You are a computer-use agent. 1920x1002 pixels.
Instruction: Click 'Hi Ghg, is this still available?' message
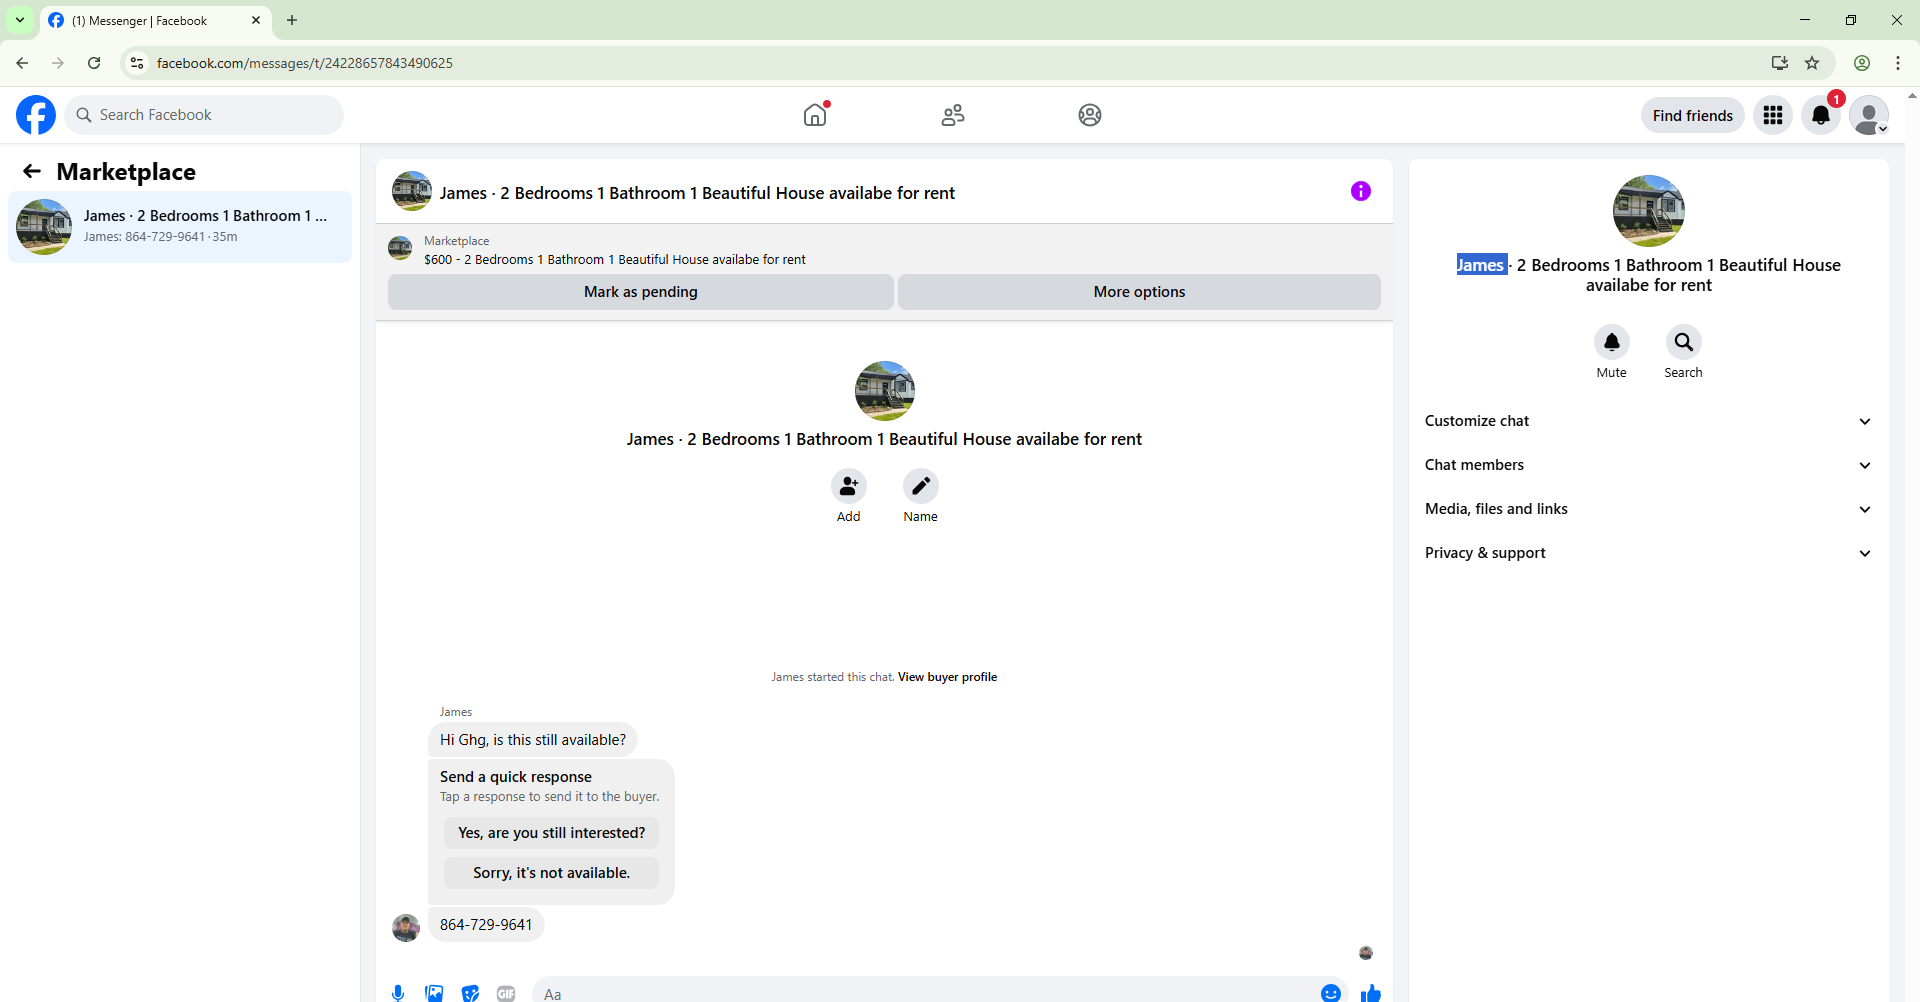(533, 740)
